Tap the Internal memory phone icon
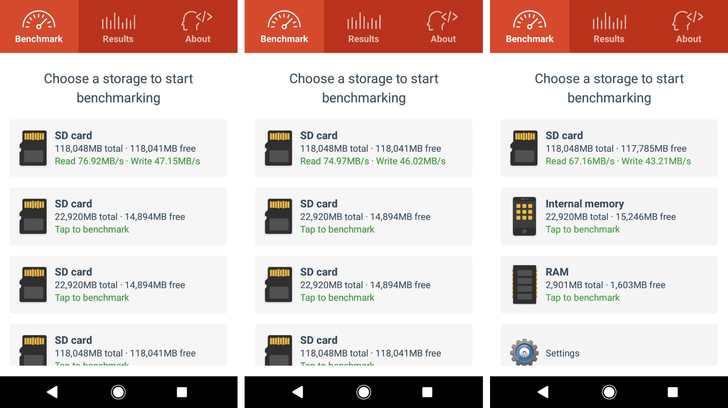Viewport: 728px width, 408px height. 524,216
